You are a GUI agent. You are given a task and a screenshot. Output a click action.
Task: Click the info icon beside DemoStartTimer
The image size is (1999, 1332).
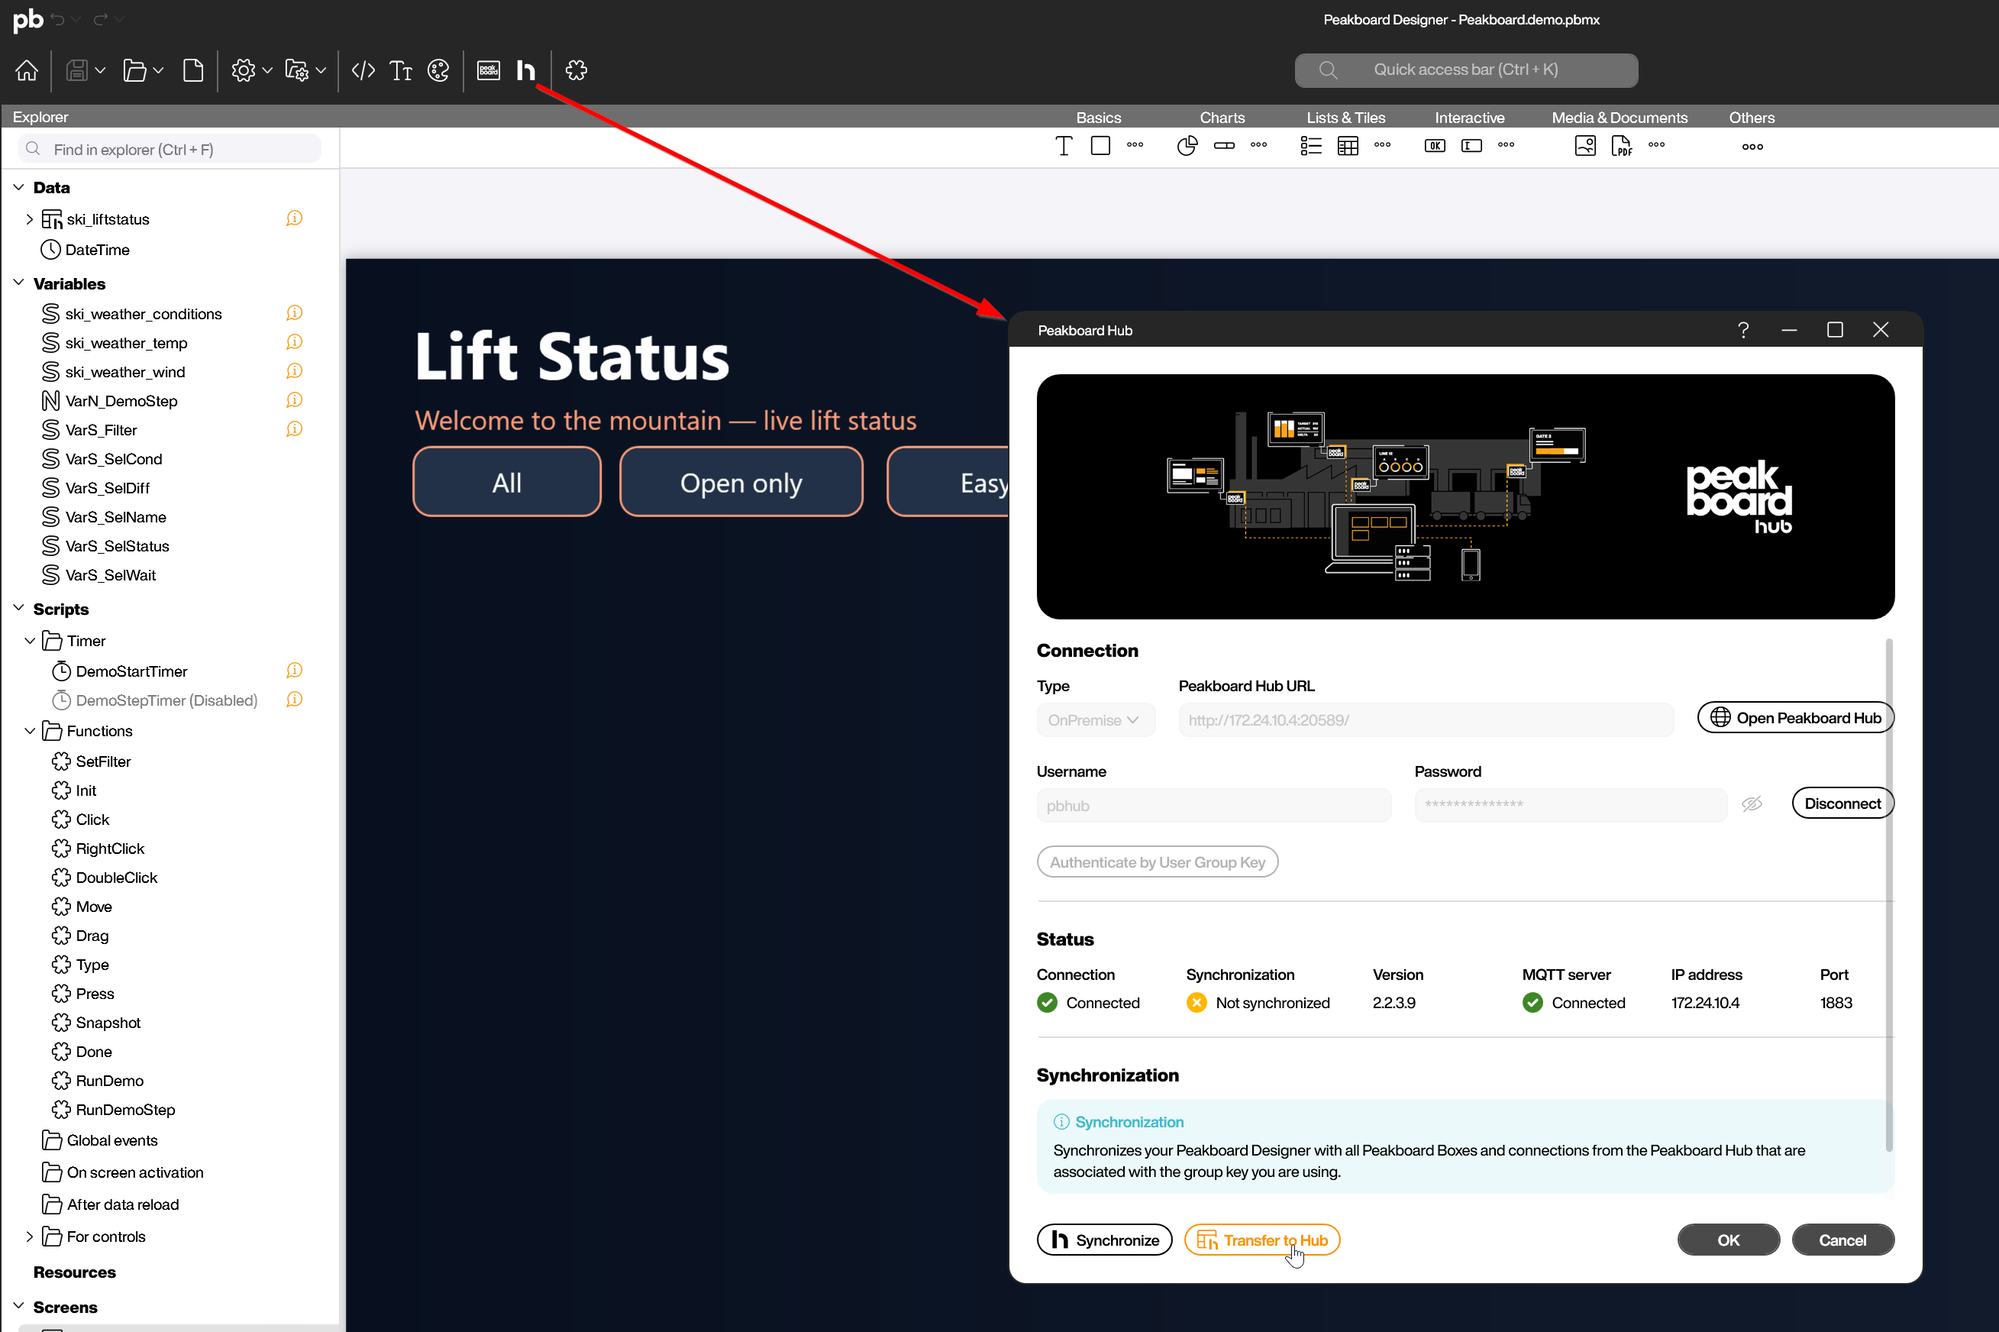click(x=294, y=670)
